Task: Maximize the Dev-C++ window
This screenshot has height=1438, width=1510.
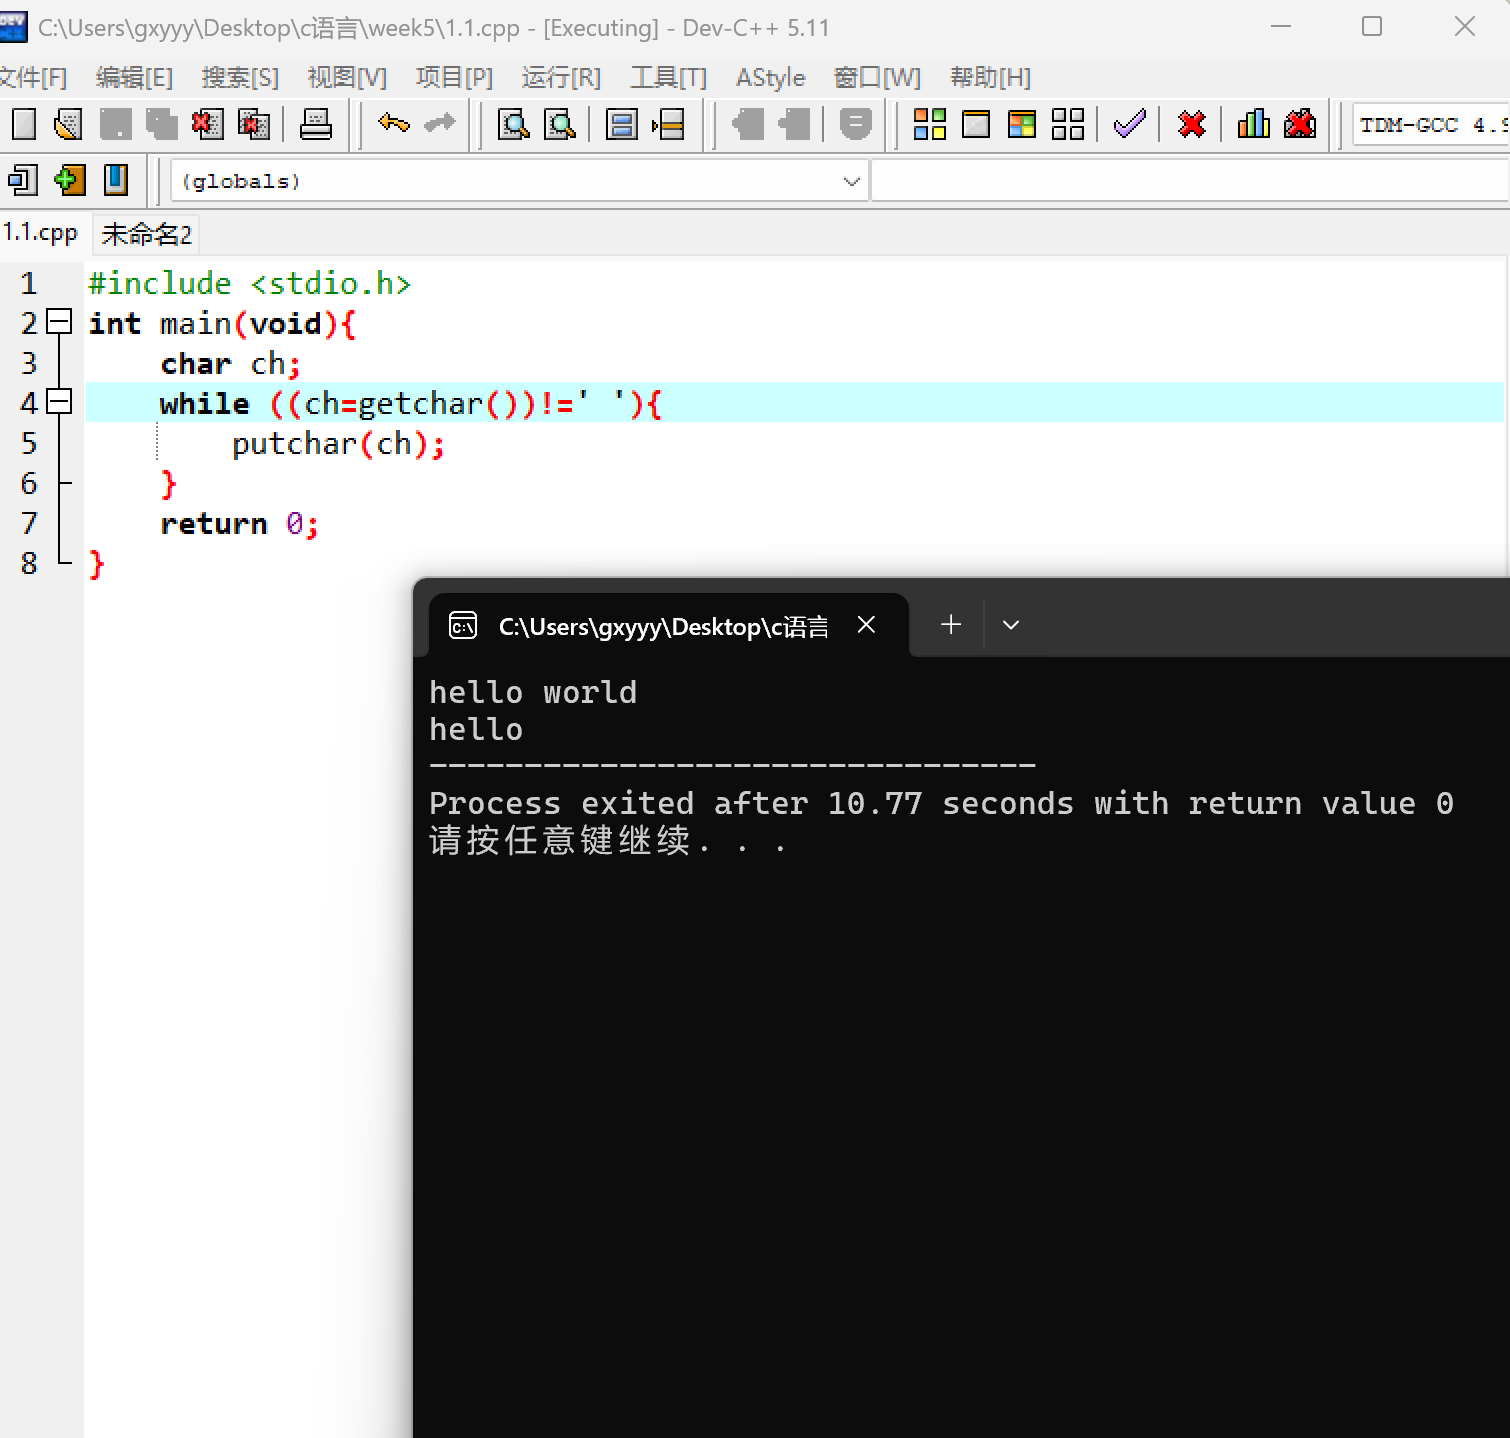Action: tap(1372, 27)
